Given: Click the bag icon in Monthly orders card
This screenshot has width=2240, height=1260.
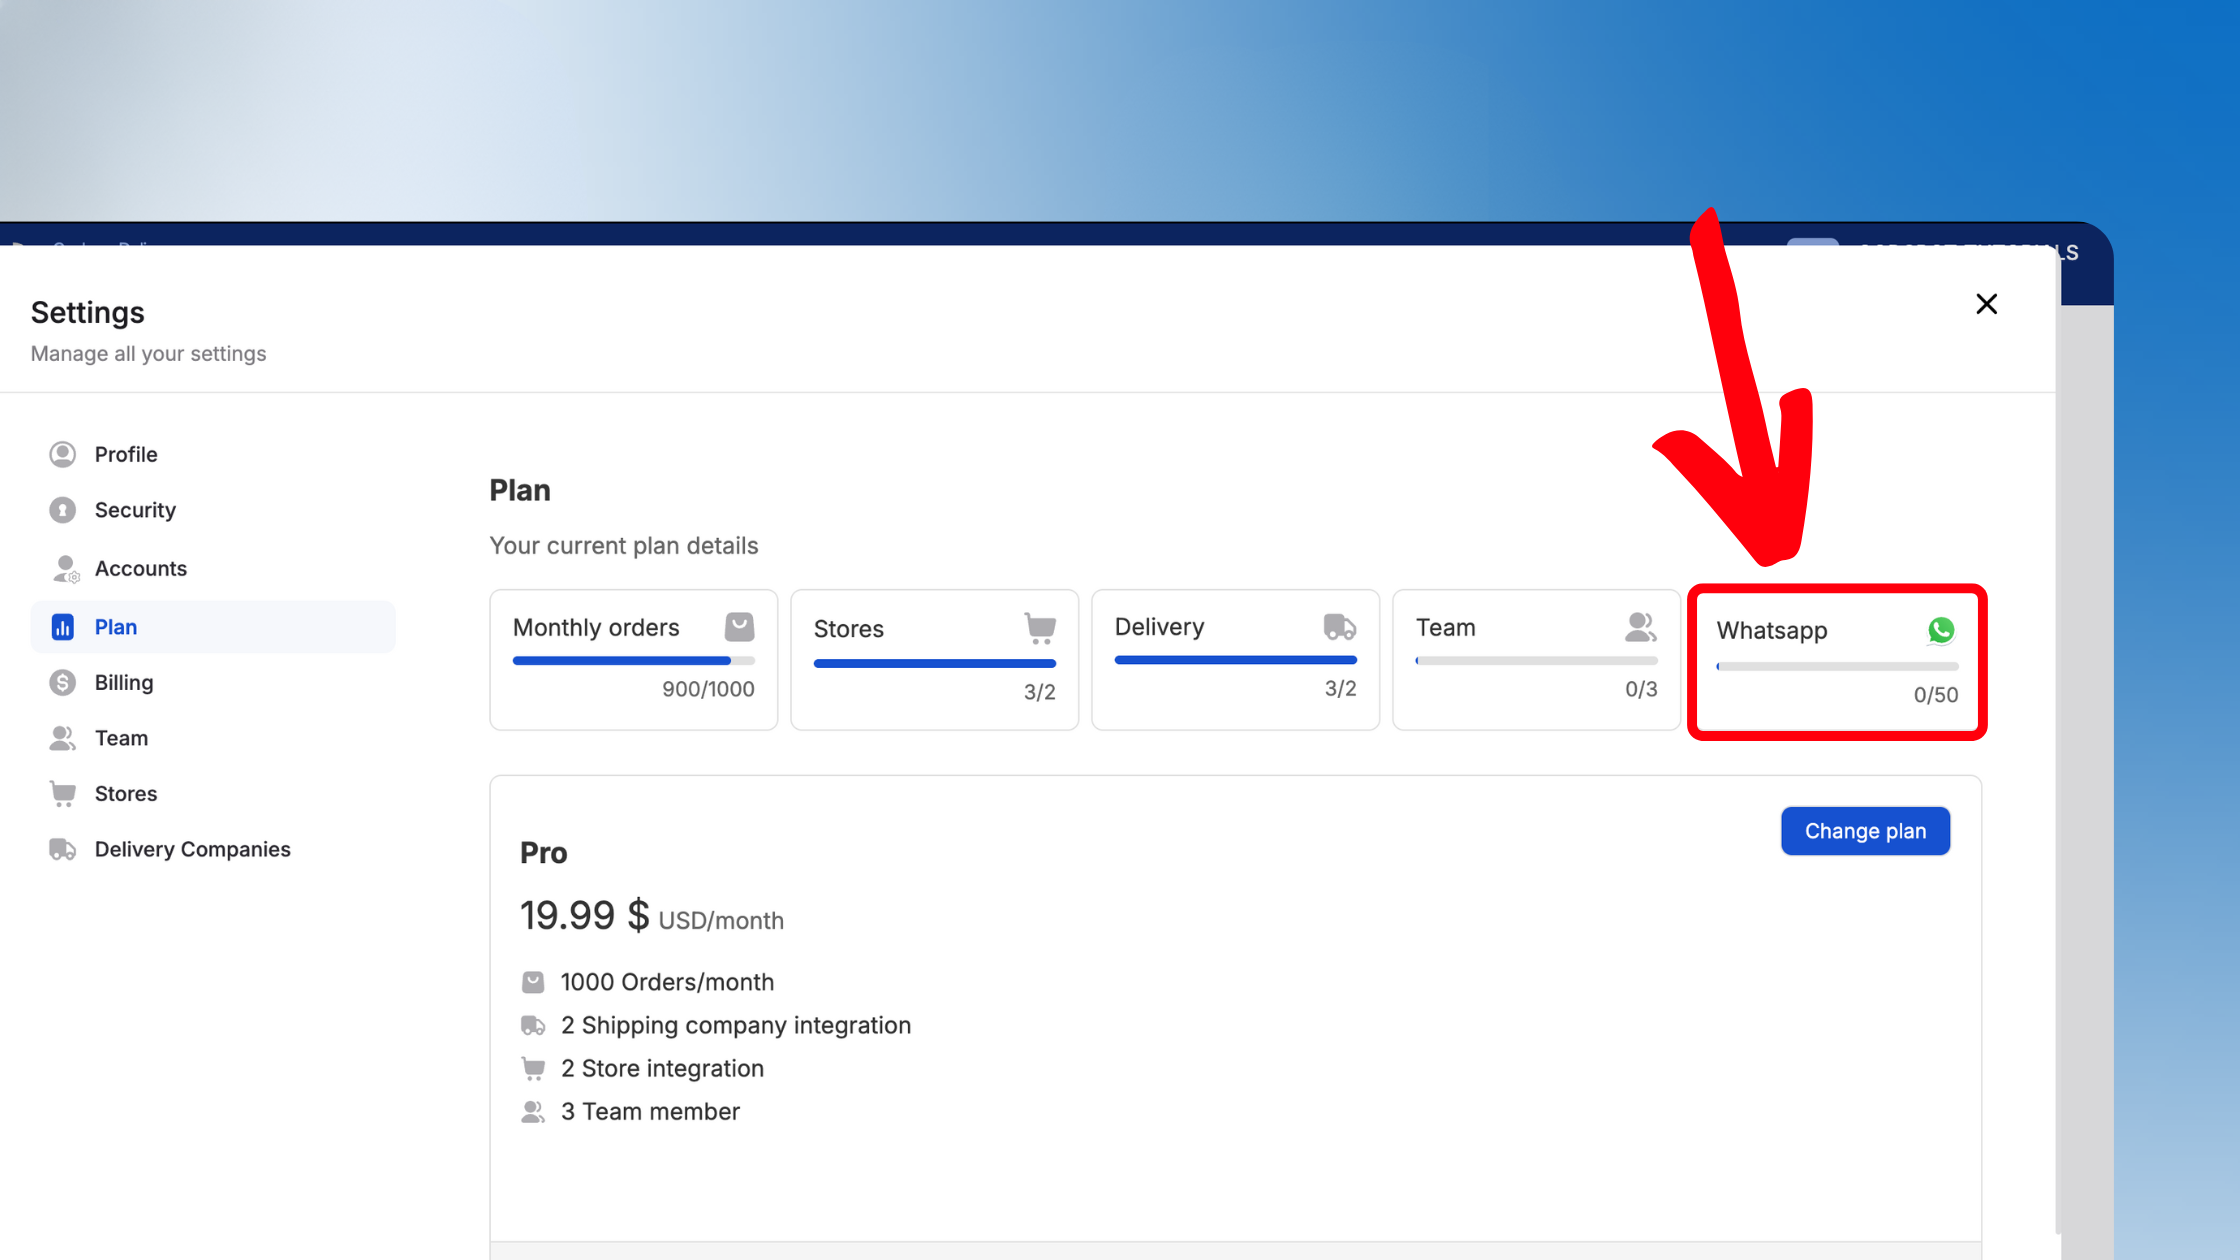Looking at the screenshot, I should click(739, 627).
